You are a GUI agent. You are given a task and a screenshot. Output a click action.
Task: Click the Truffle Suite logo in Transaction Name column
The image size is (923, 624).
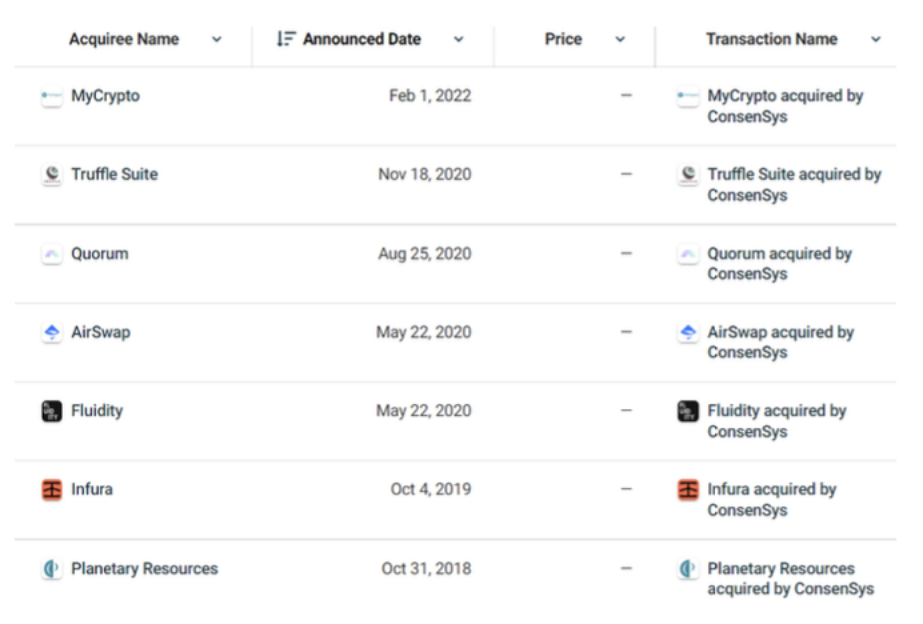click(688, 175)
